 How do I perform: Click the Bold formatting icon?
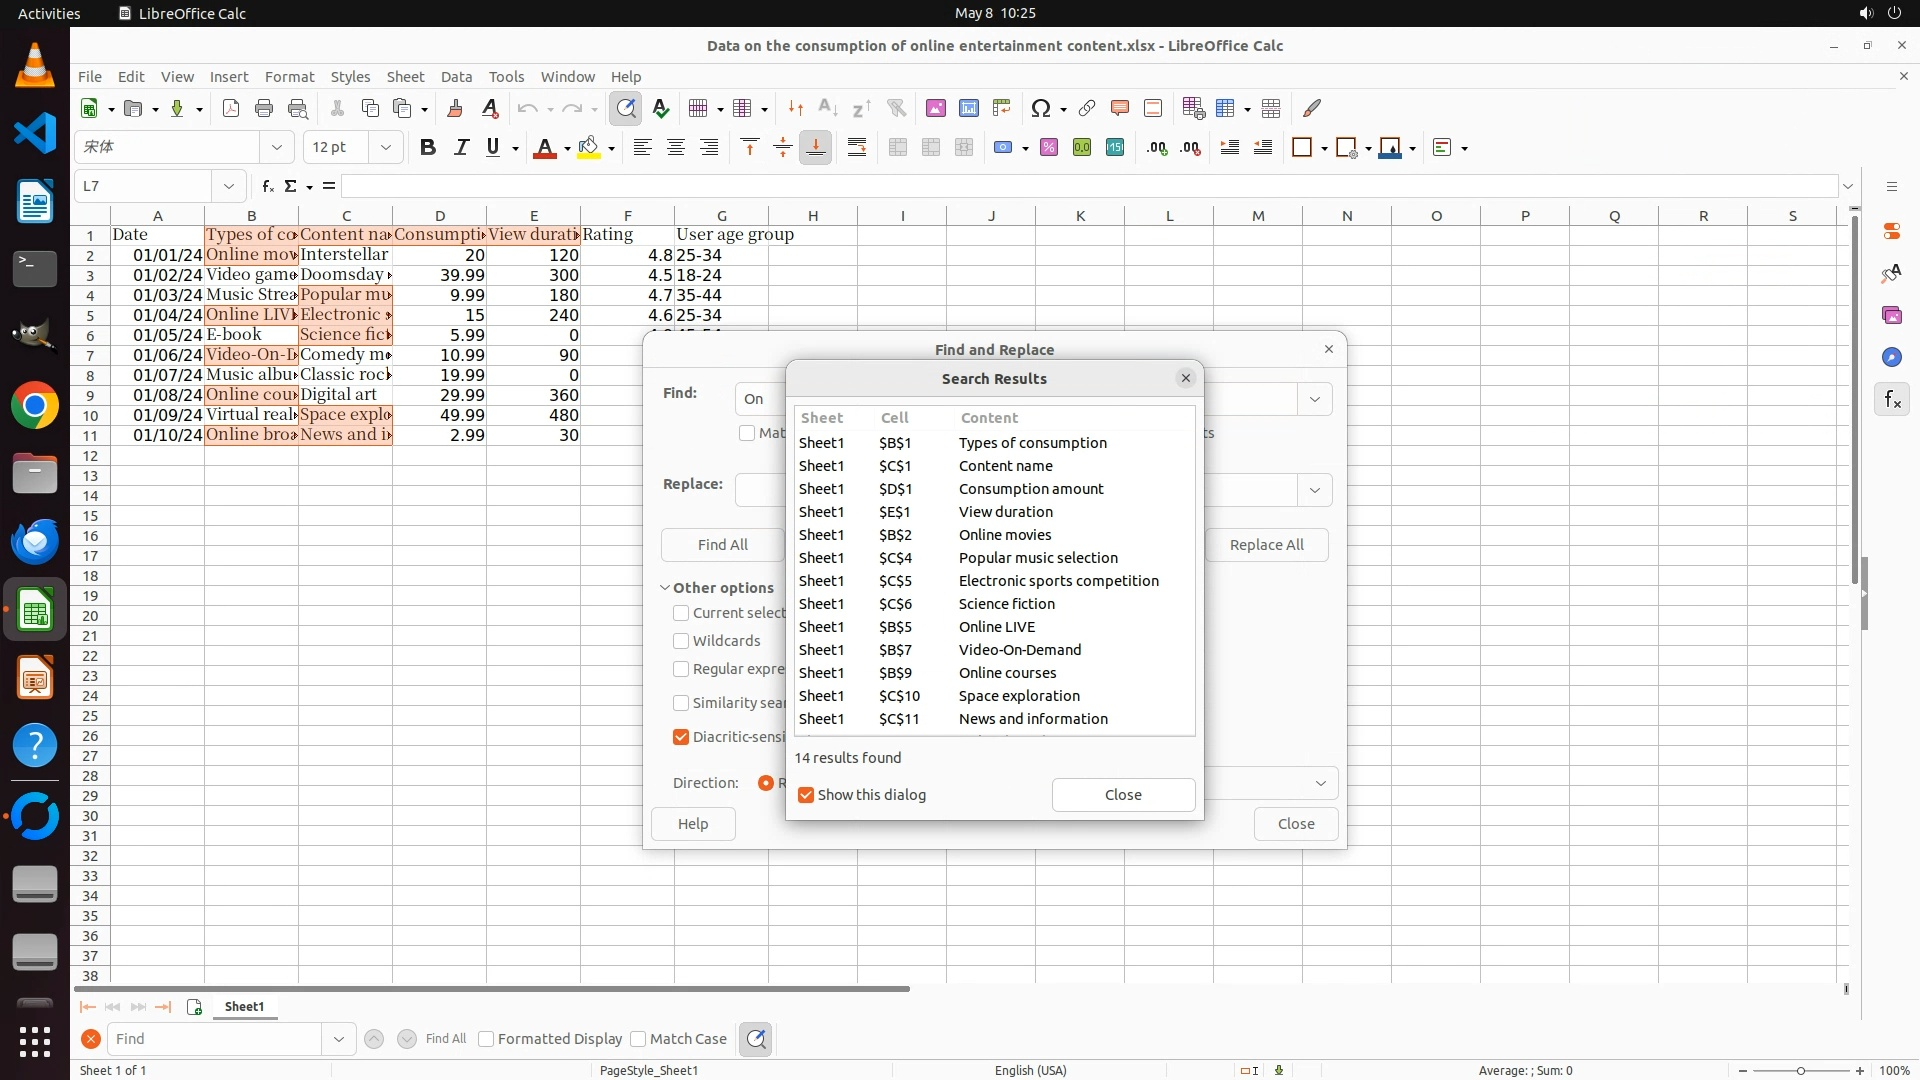click(x=428, y=148)
